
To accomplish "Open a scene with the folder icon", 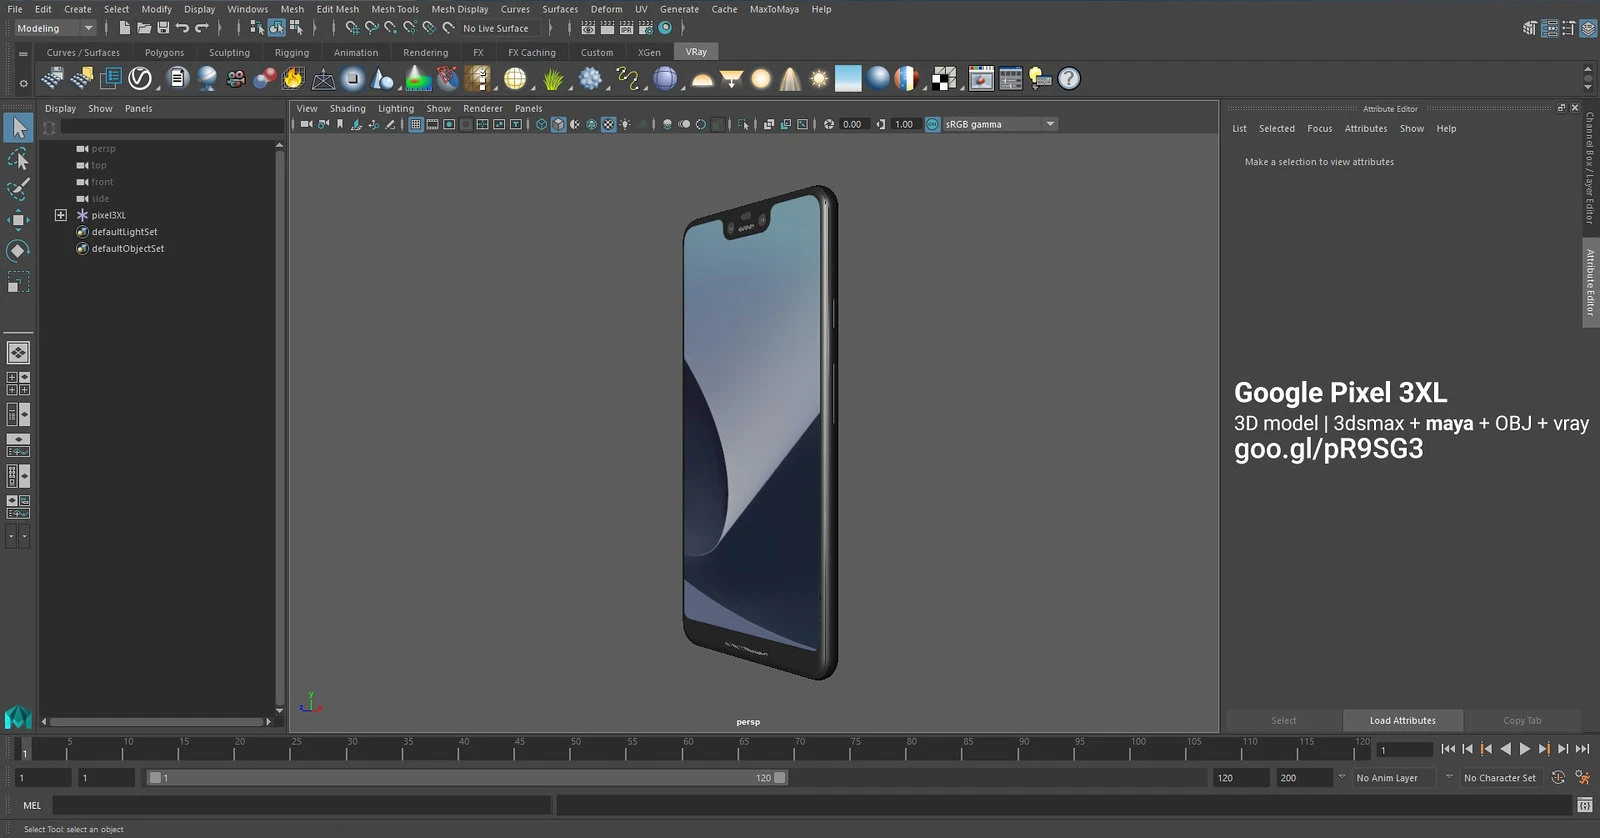I will (x=144, y=28).
